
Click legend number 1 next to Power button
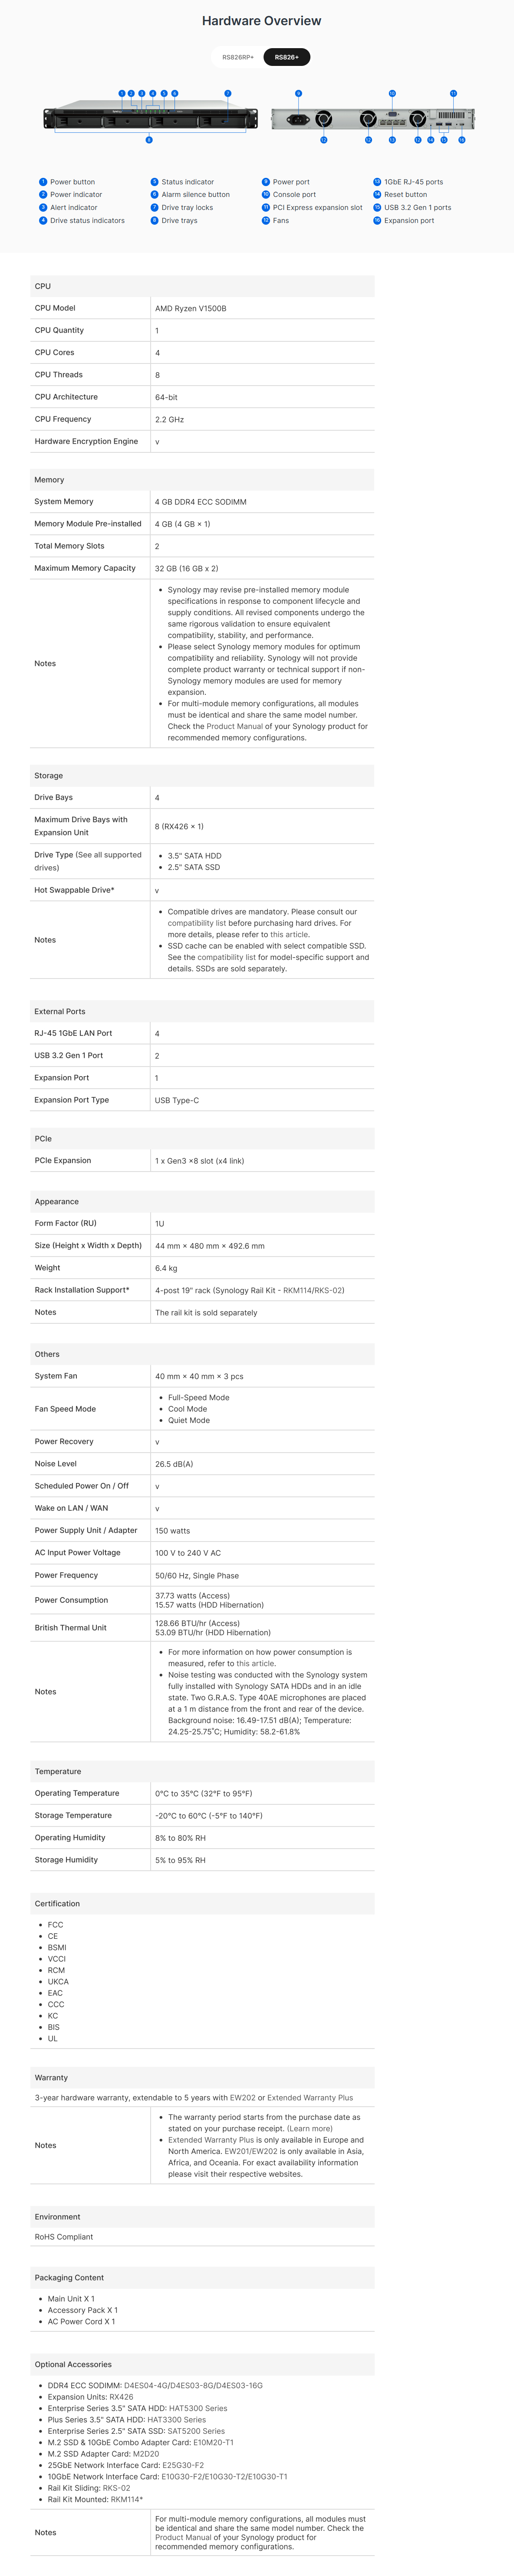pos(43,182)
